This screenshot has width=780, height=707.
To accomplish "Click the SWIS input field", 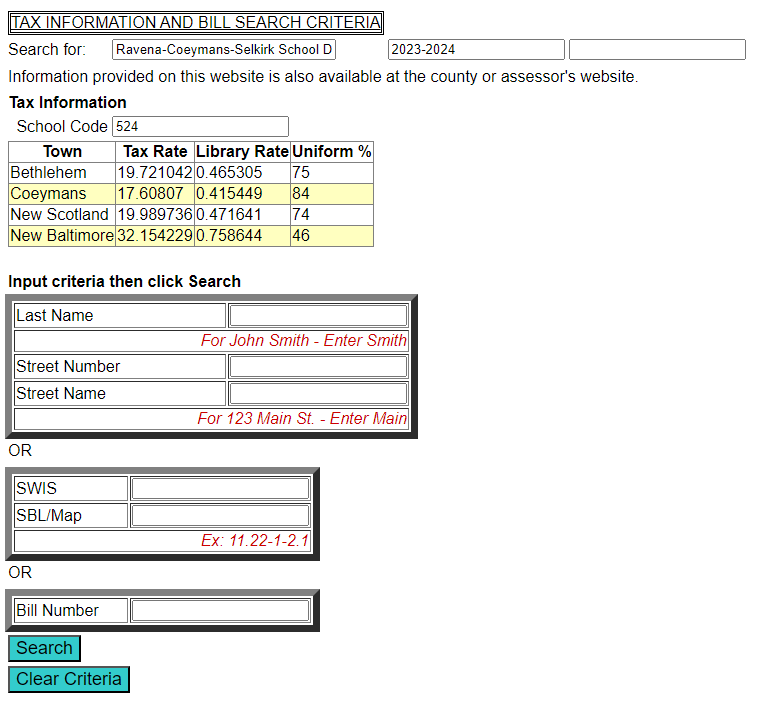I will pyautogui.click(x=220, y=489).
